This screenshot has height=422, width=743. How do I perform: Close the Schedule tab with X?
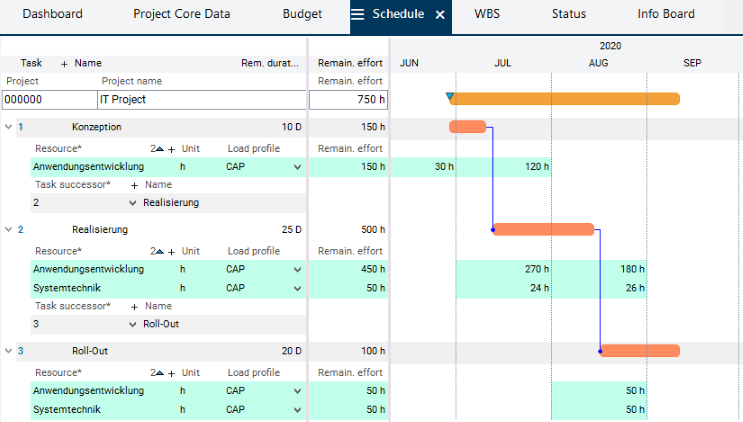coord(440,15)
